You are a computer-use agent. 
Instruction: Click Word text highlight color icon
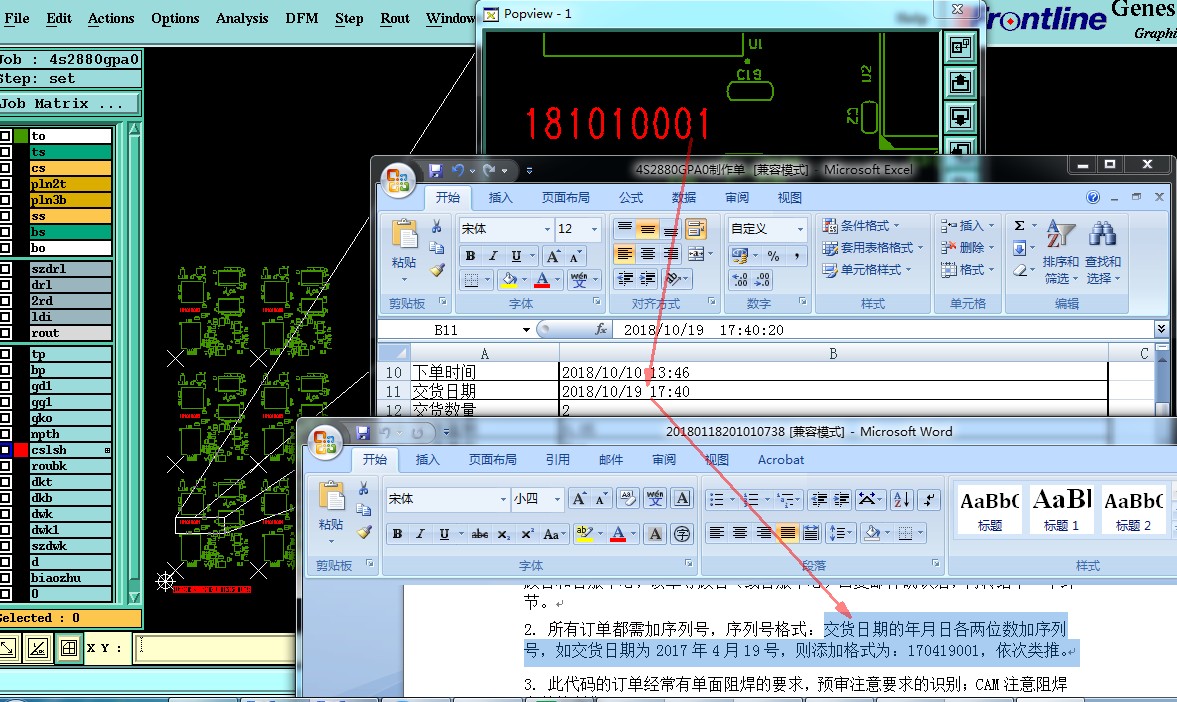coord(583,534)
